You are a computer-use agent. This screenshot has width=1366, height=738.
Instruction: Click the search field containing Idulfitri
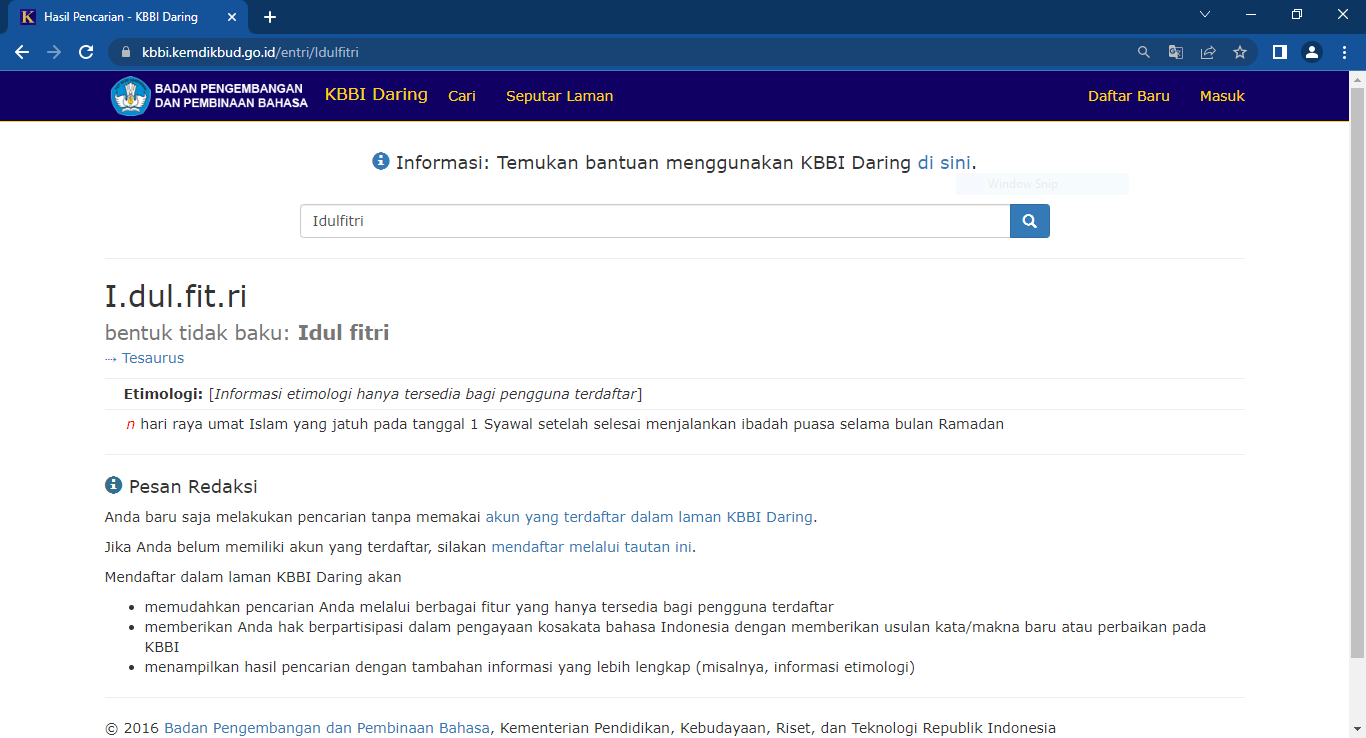click(655, 221)
